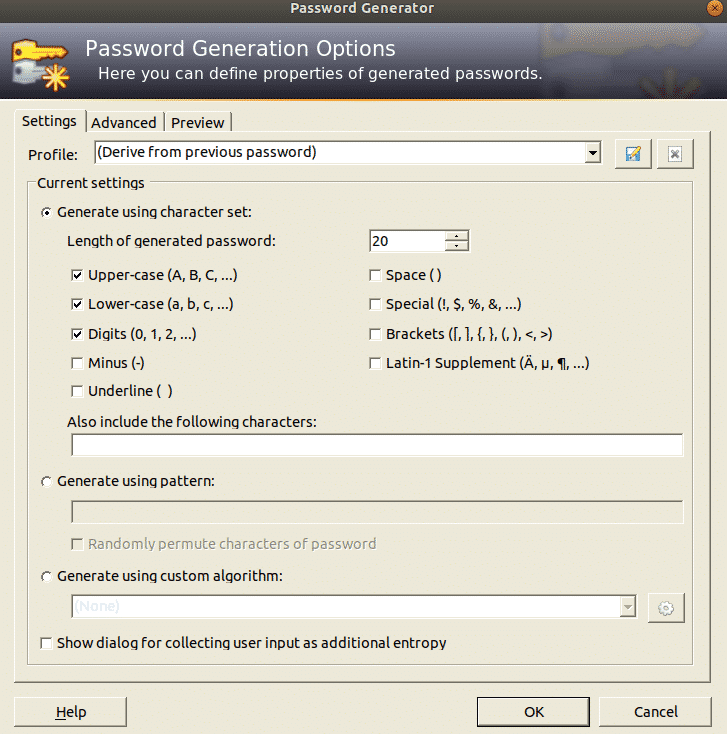
Task: Open the Preview tab
Action: [198, 122]
